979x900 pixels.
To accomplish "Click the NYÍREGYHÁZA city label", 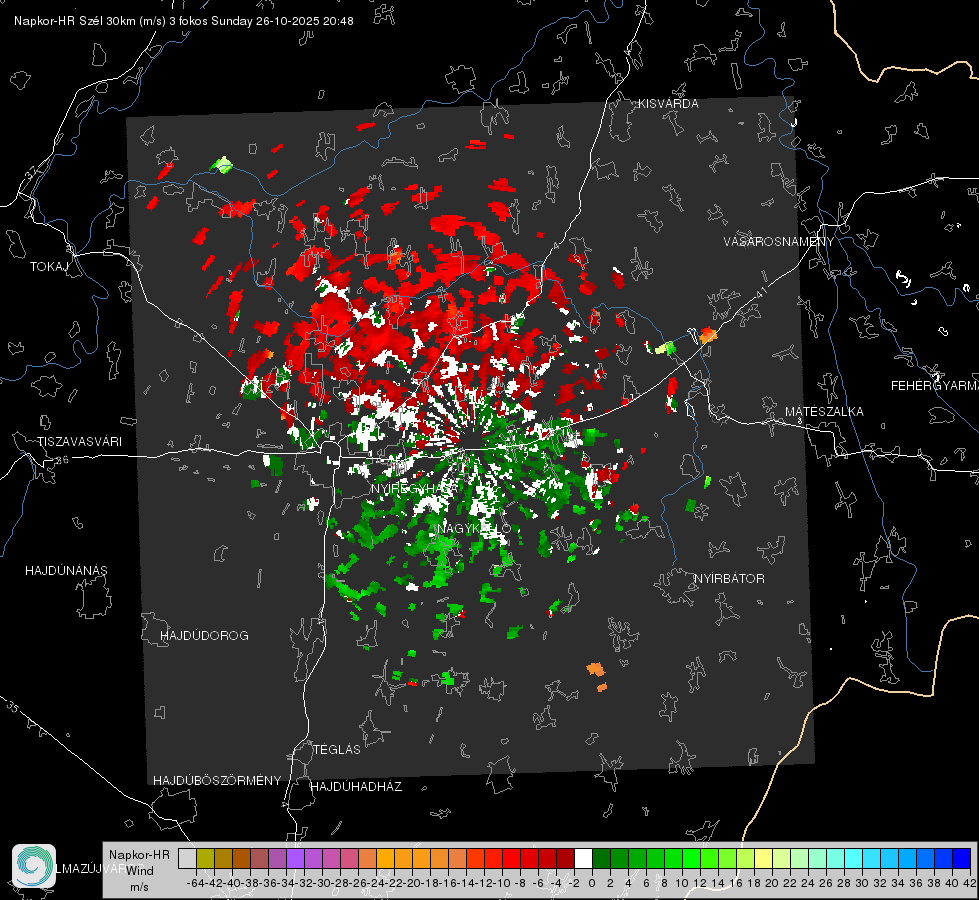I will coord(413,488).
